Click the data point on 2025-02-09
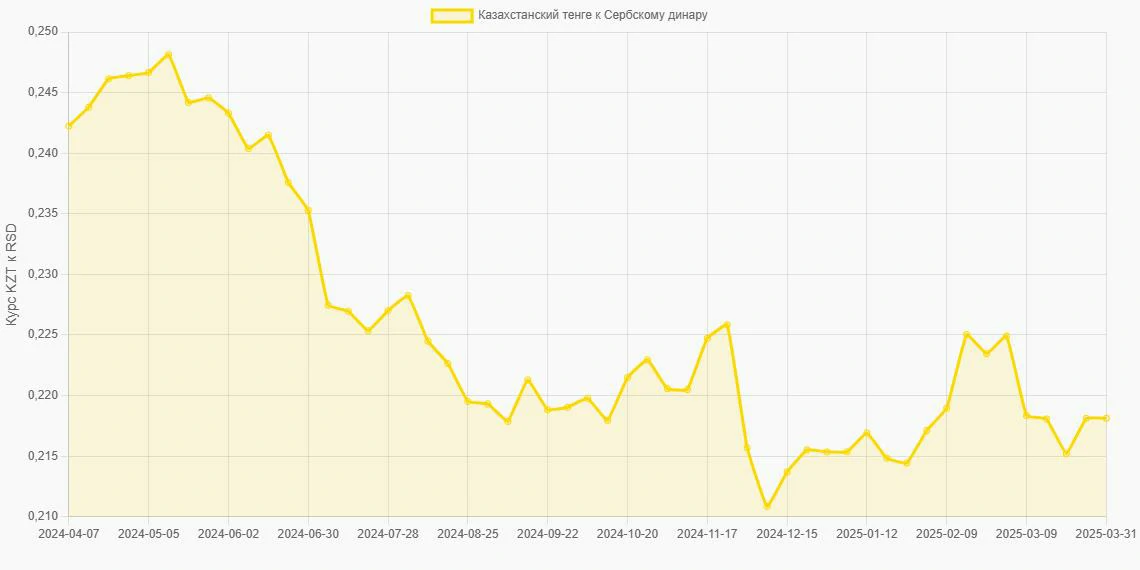 (946, 408)
